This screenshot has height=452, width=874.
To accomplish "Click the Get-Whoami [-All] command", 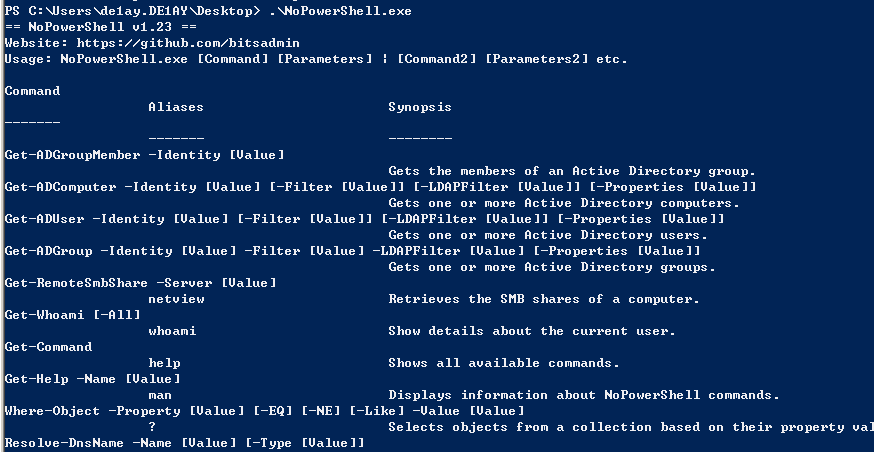I will point(72,315).
